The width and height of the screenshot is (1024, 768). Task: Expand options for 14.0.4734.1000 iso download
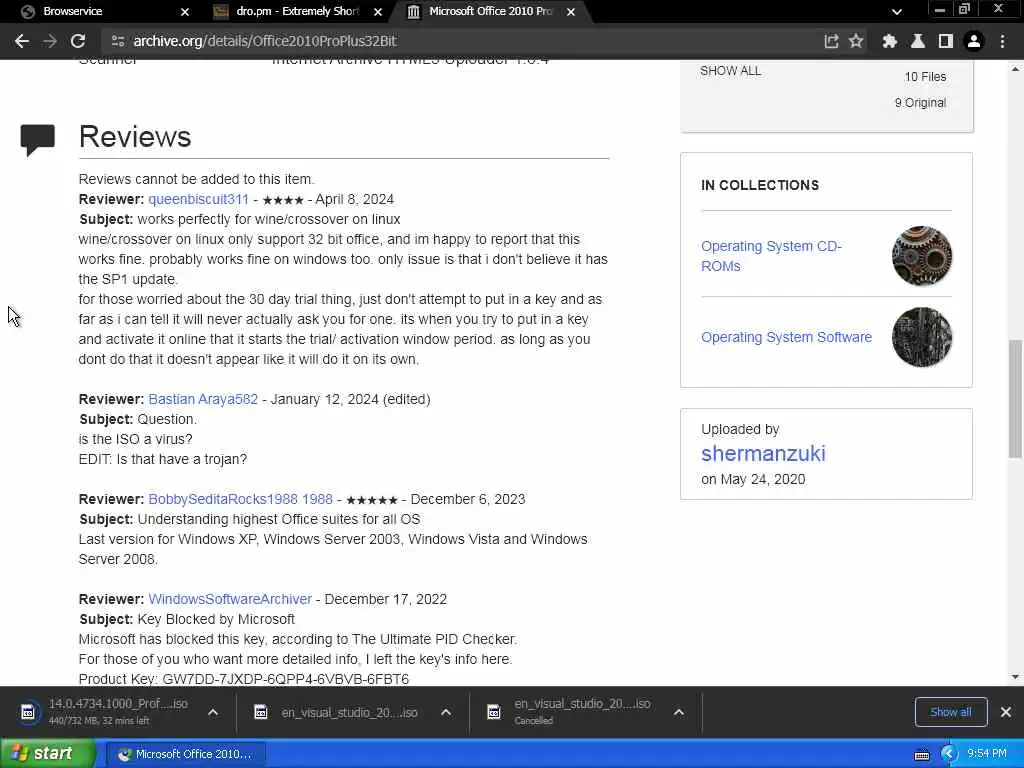coord(213,712)
